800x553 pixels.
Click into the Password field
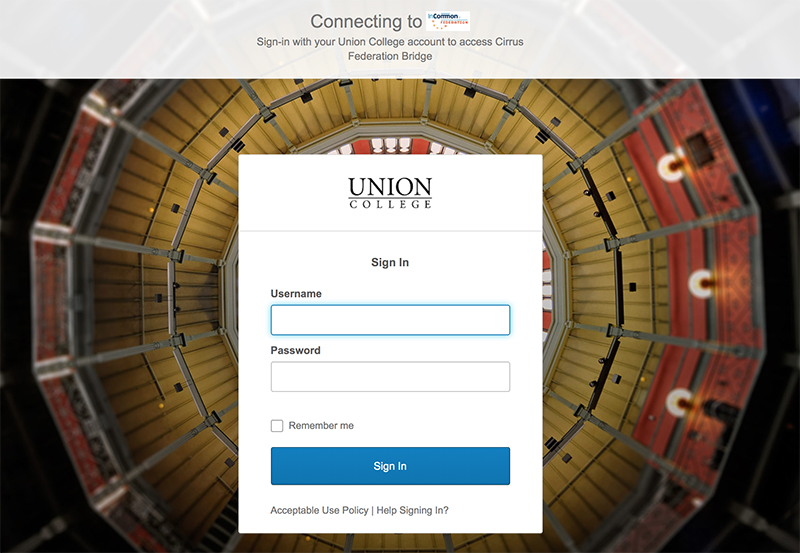click(x=390, y=377)
